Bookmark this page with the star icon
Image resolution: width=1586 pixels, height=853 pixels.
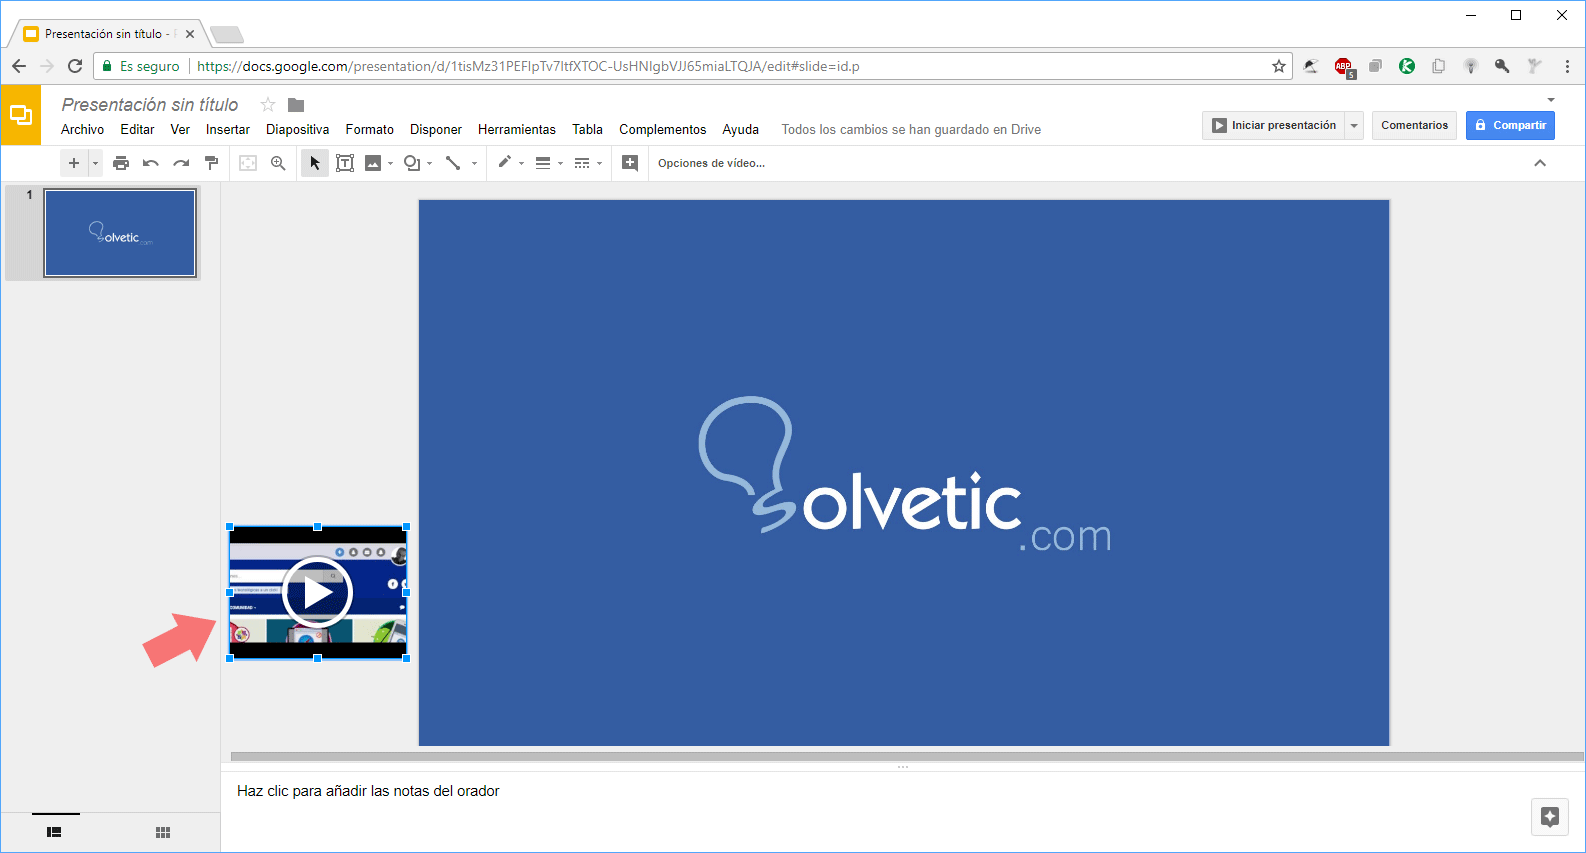click(x=1279, y=66)
